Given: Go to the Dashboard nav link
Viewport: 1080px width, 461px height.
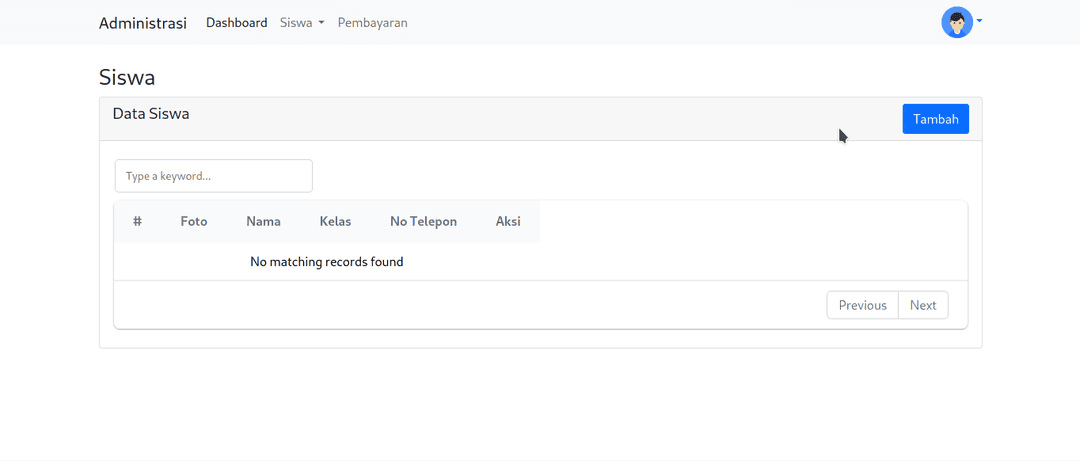Looking at the screenshot, I should (x=237, y=22).
